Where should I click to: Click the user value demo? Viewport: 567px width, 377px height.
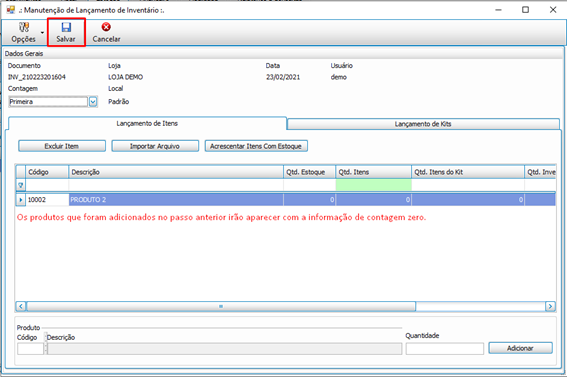point(338,77)
